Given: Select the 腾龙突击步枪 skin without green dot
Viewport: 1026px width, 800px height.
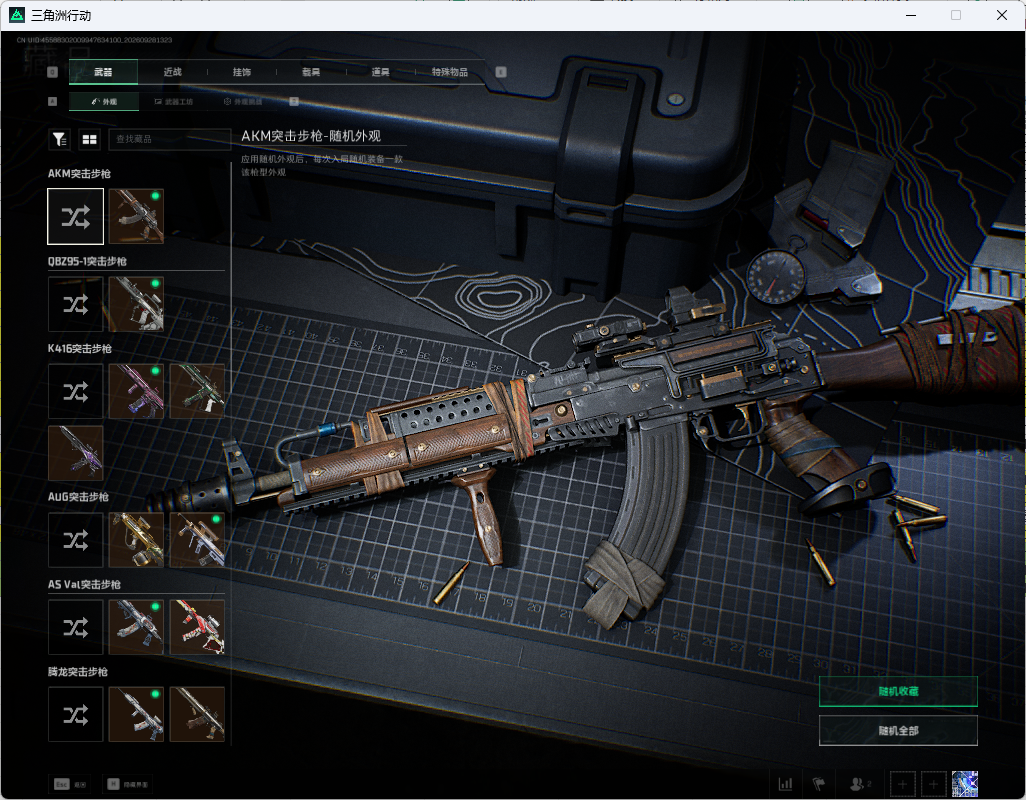Looking at the screenshot, I should coord(197,714).
